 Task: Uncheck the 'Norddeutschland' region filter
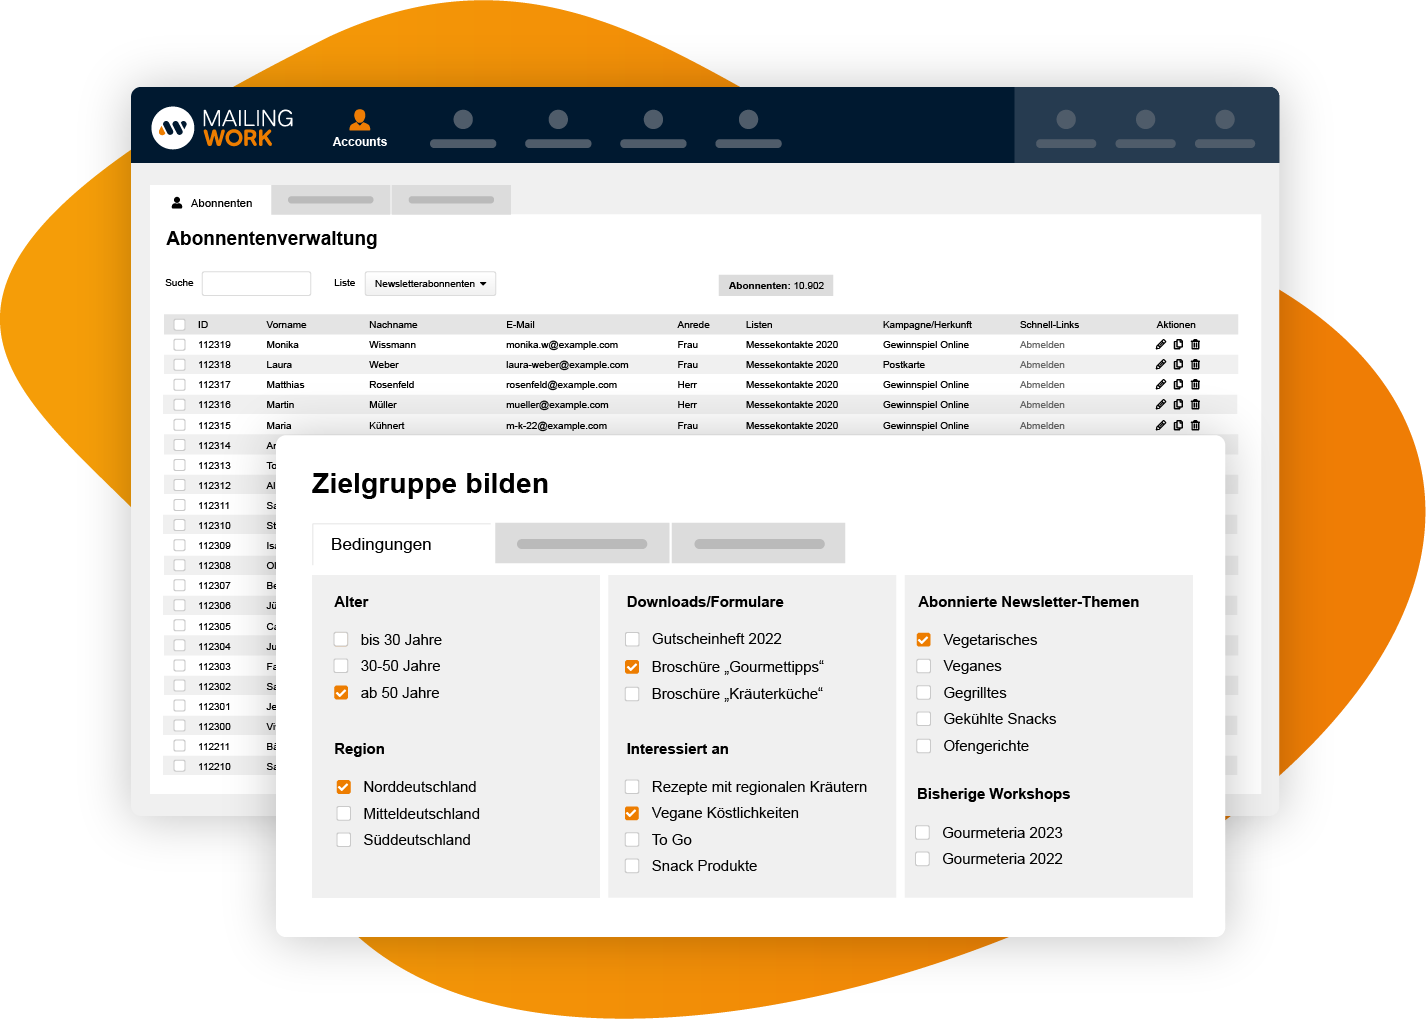(x=344, y=787)
